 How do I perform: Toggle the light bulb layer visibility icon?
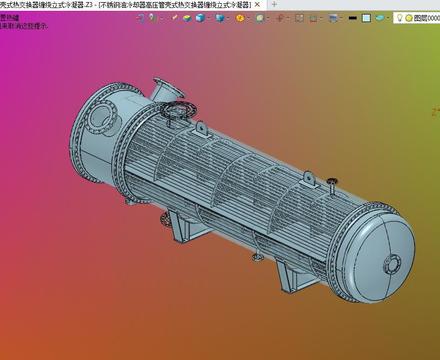tap(400, 18)
